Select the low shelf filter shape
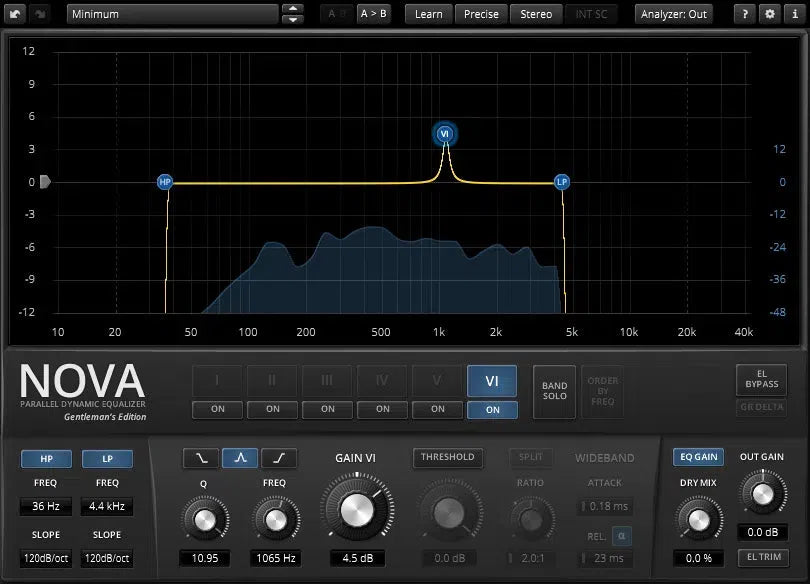Viewport: 810px width, 584px height. (x=200, y=458)
